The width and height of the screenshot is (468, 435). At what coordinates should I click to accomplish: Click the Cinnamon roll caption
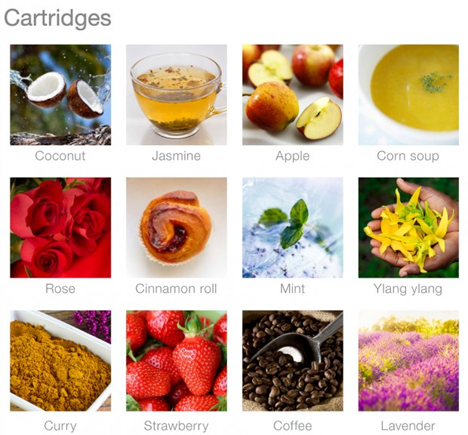point(176,288)
